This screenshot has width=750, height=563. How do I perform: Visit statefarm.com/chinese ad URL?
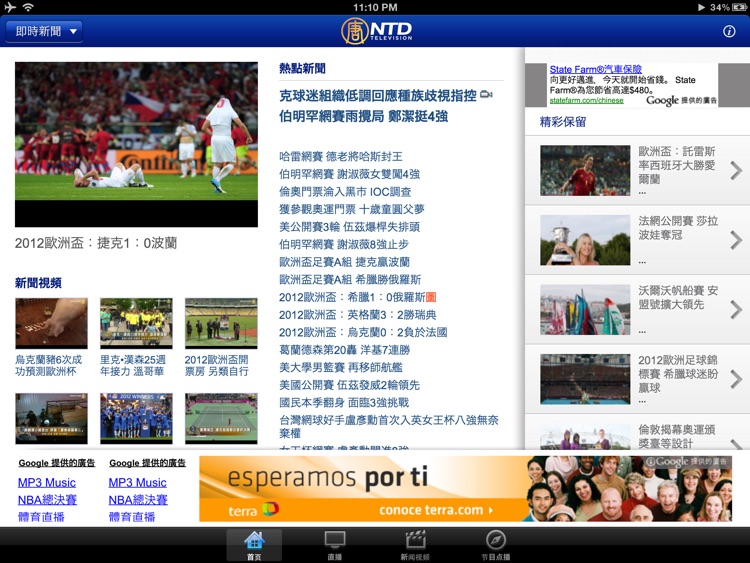coord(586,100)
